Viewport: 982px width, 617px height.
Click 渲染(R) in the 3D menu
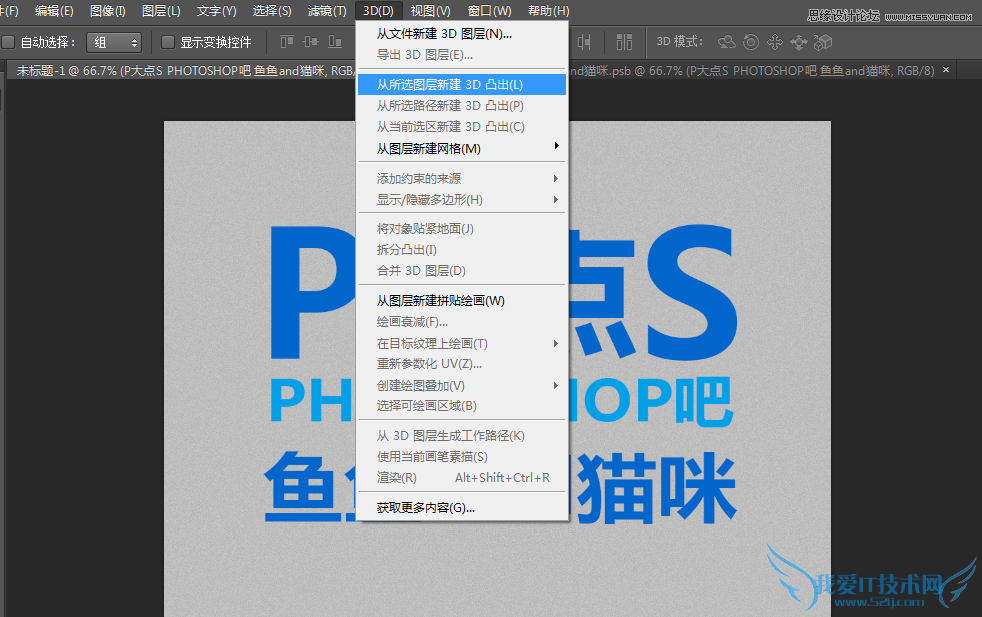point(396,477)
